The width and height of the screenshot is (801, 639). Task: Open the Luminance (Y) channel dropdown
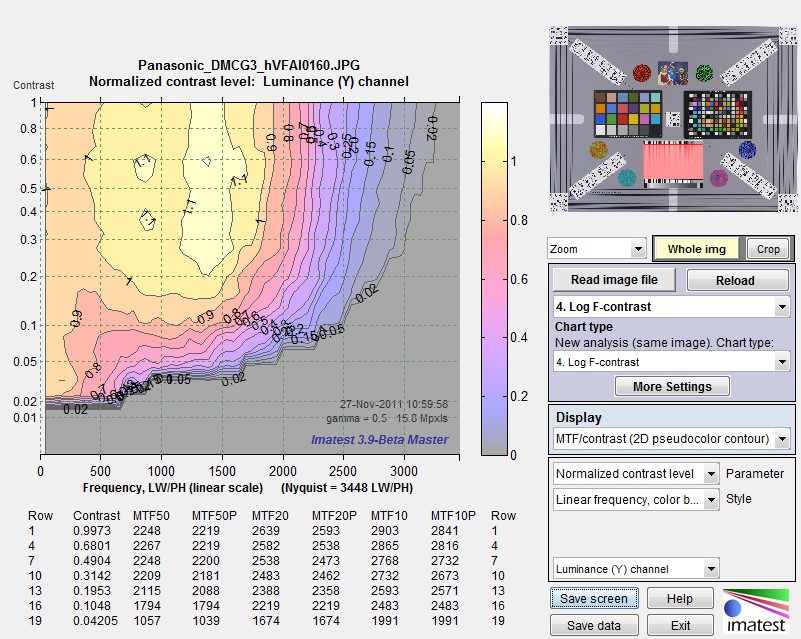(x=635, y=569)
